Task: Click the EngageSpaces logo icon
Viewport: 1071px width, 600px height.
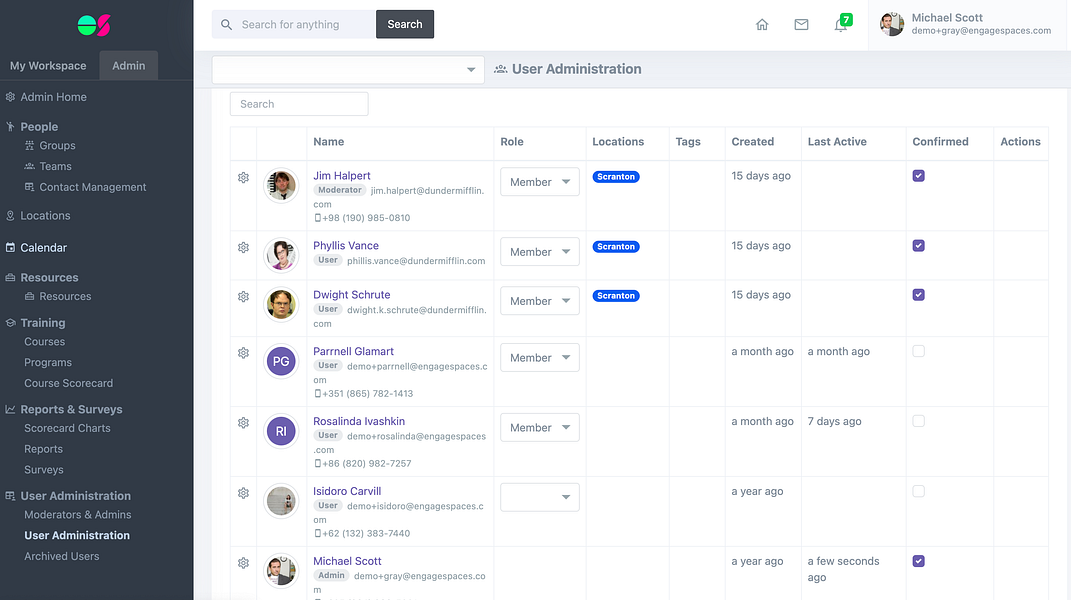Action: [94, 25]
